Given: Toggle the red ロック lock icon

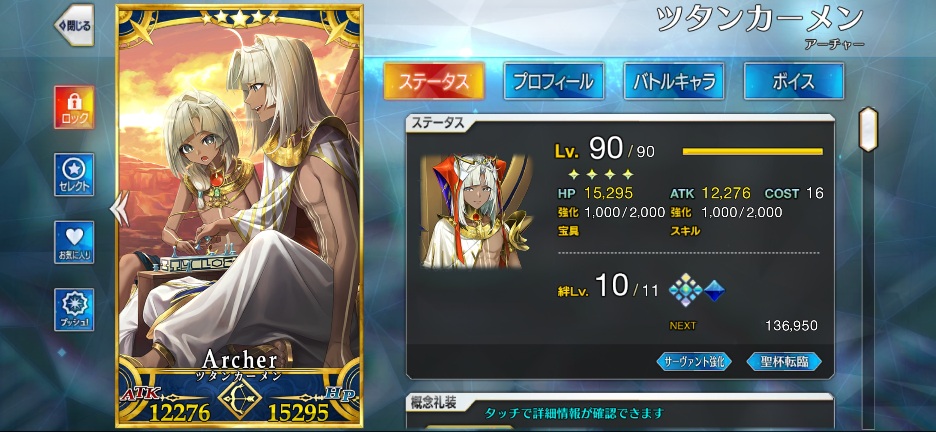Looking at the screenshot, I should [74, 107].
